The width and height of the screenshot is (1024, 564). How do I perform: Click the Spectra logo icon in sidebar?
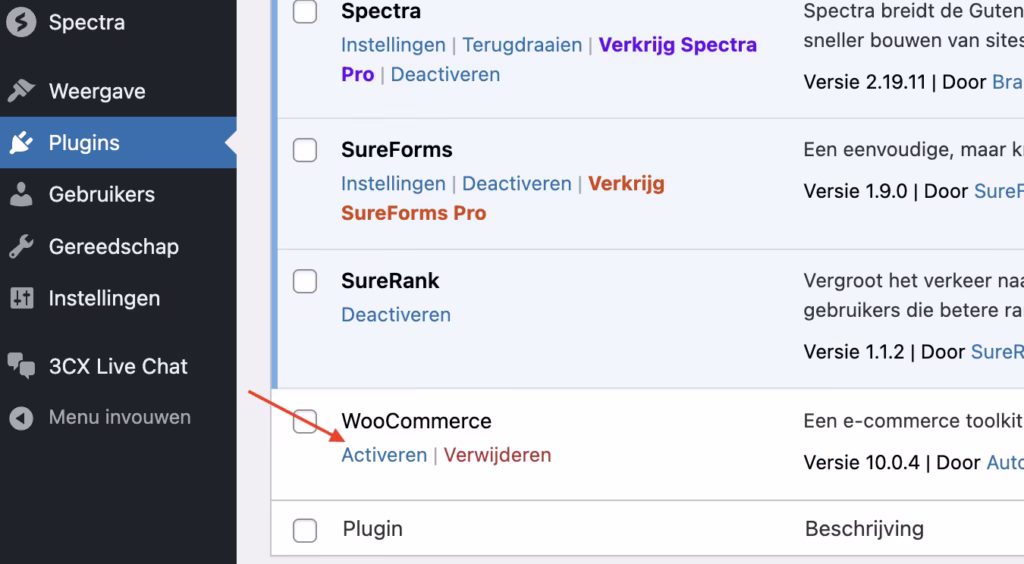pyautogui.click(x=21, y=22)
